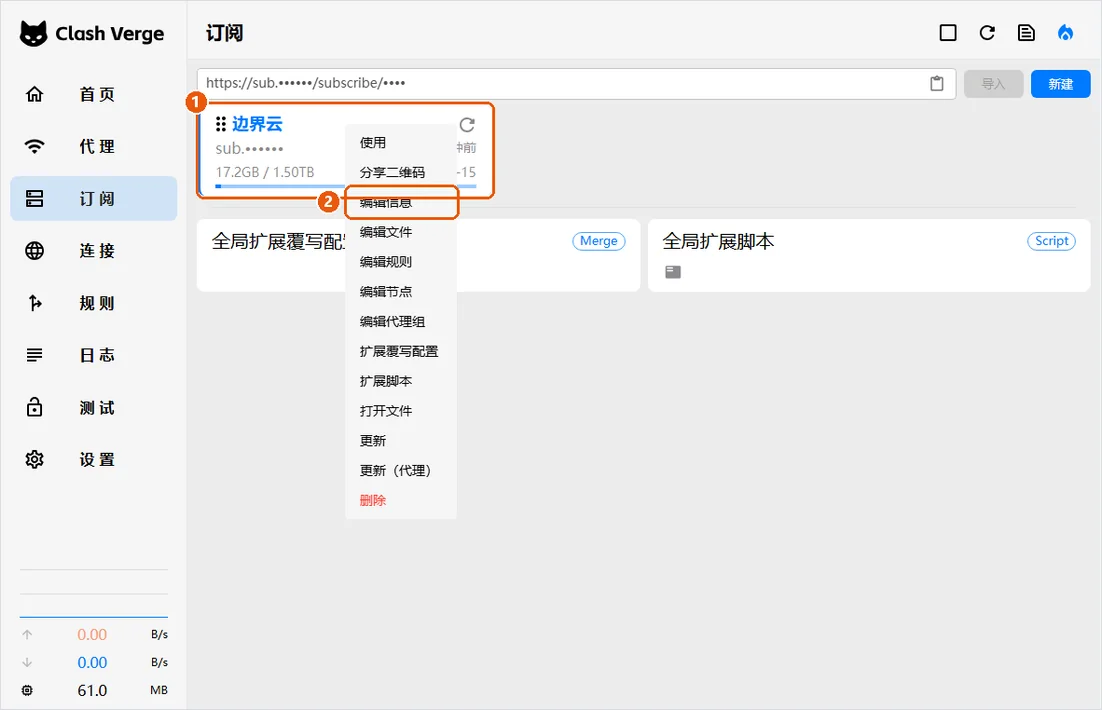
Task: Click the Script tag on 全局扩展脚本 card
Action: (x=1051, y=241)
